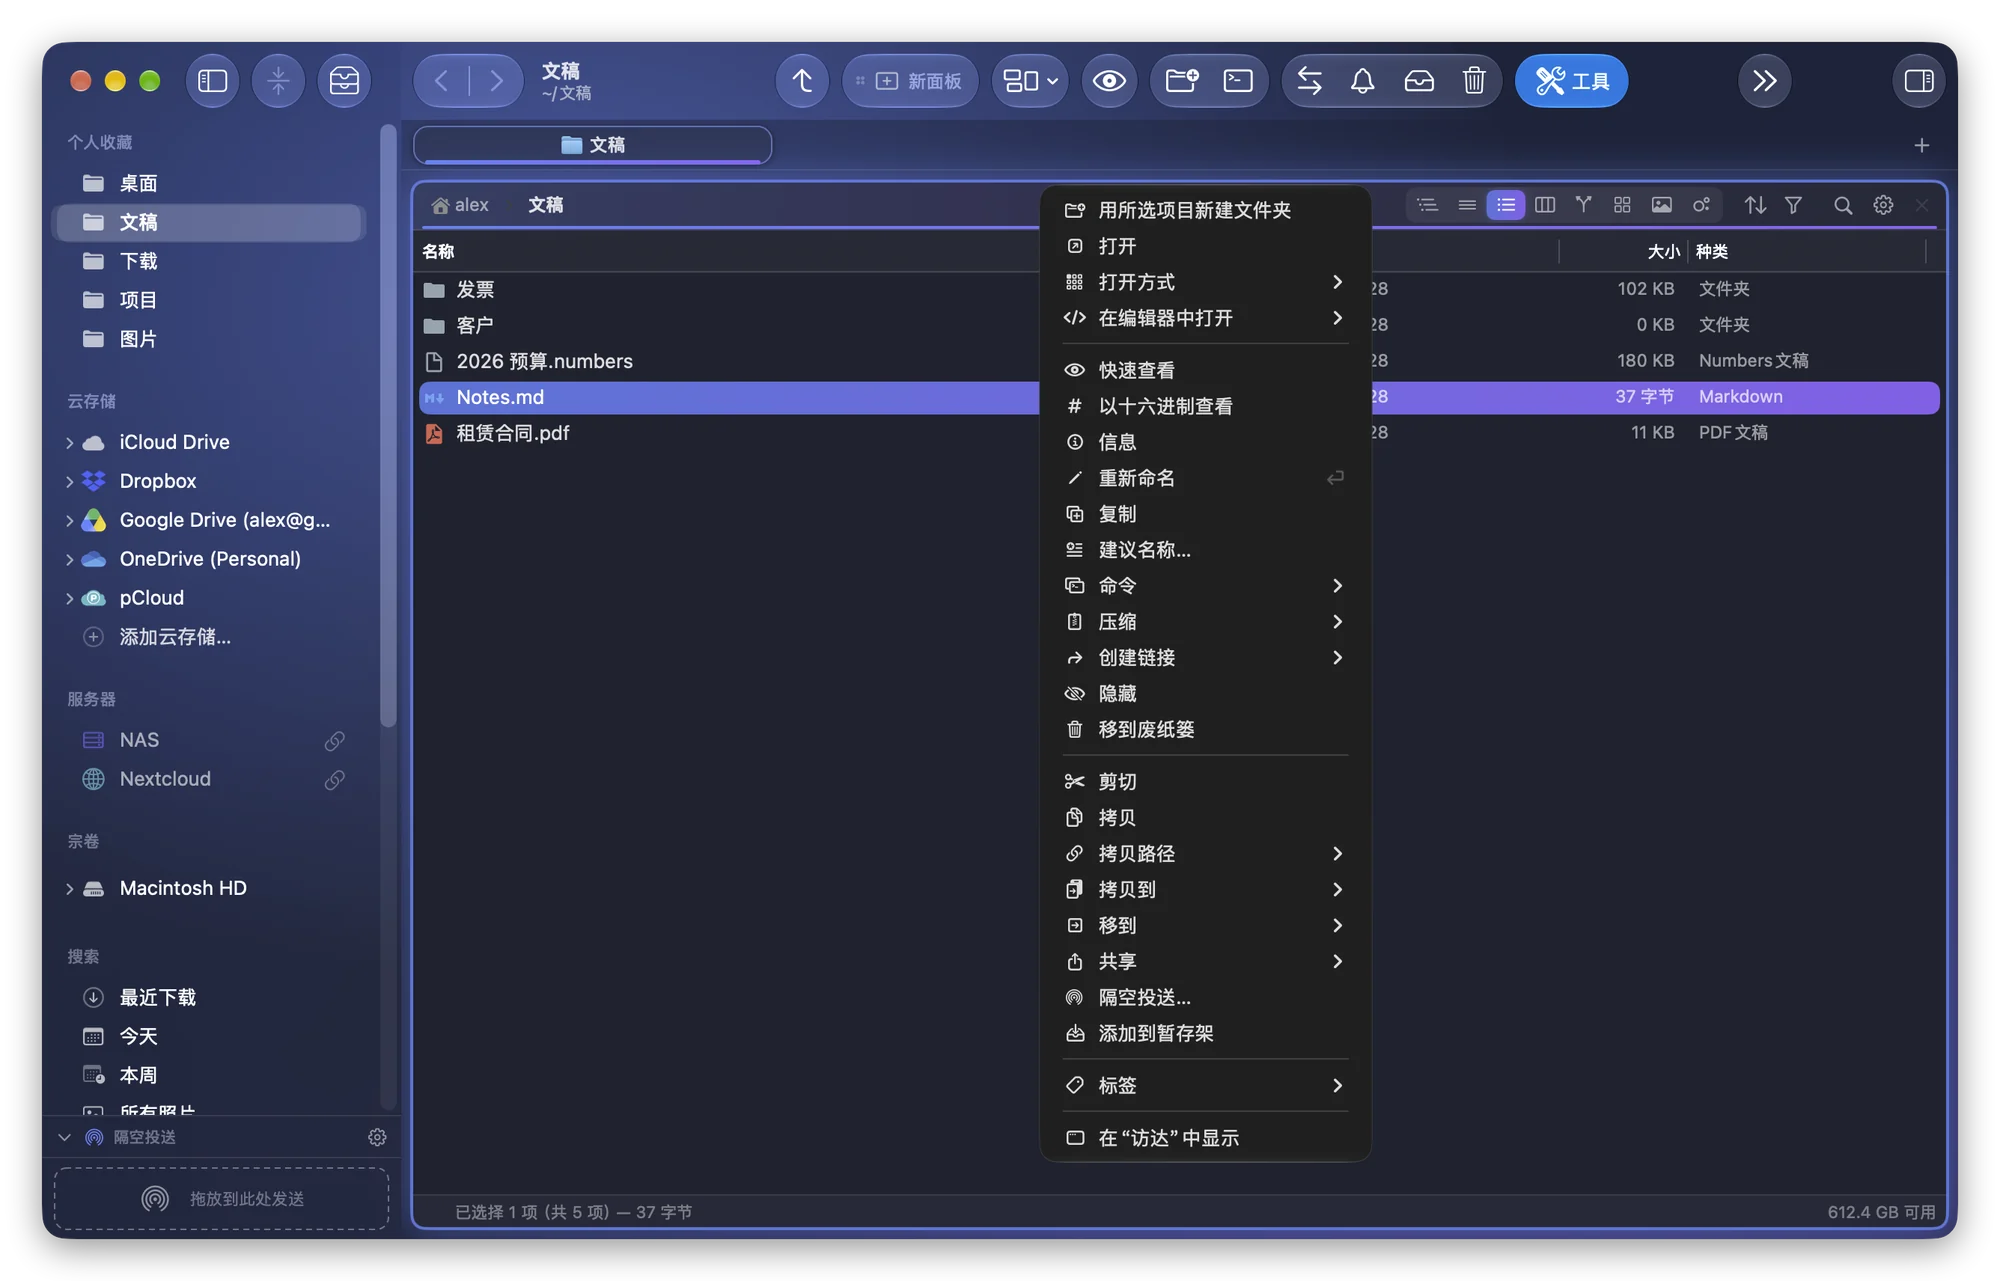Click the new folder toolbar icon
Screen dimensions: 2000x1281
[x=1182, y=81]
